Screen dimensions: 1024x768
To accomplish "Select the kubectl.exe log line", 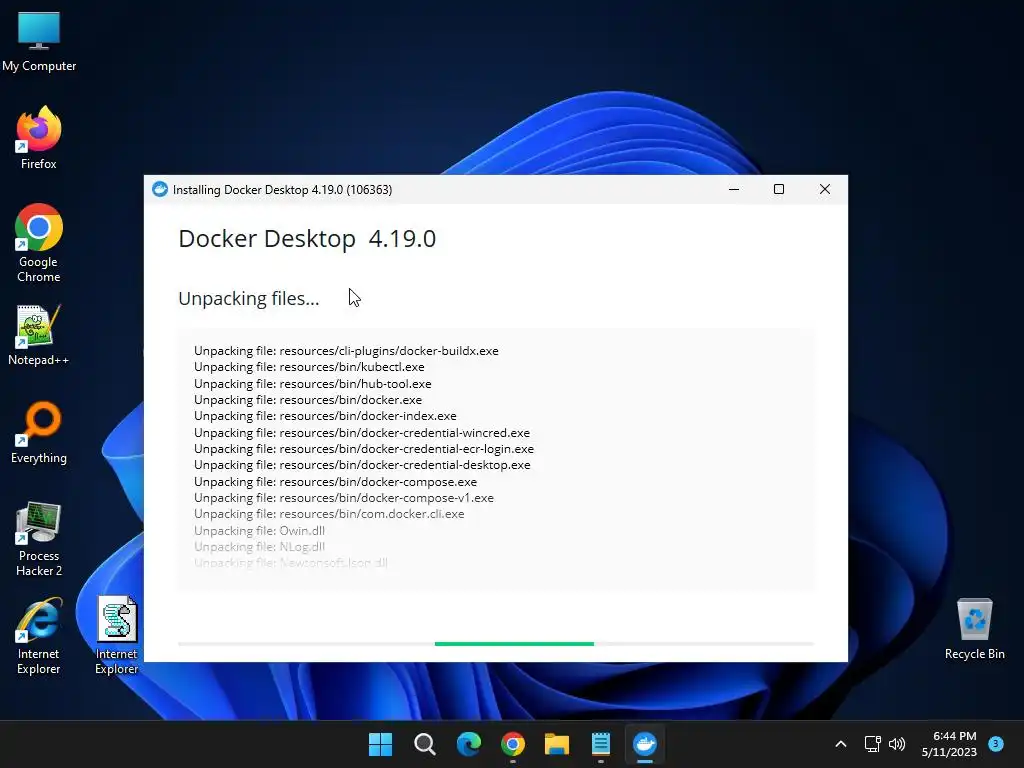I will 309,367.
